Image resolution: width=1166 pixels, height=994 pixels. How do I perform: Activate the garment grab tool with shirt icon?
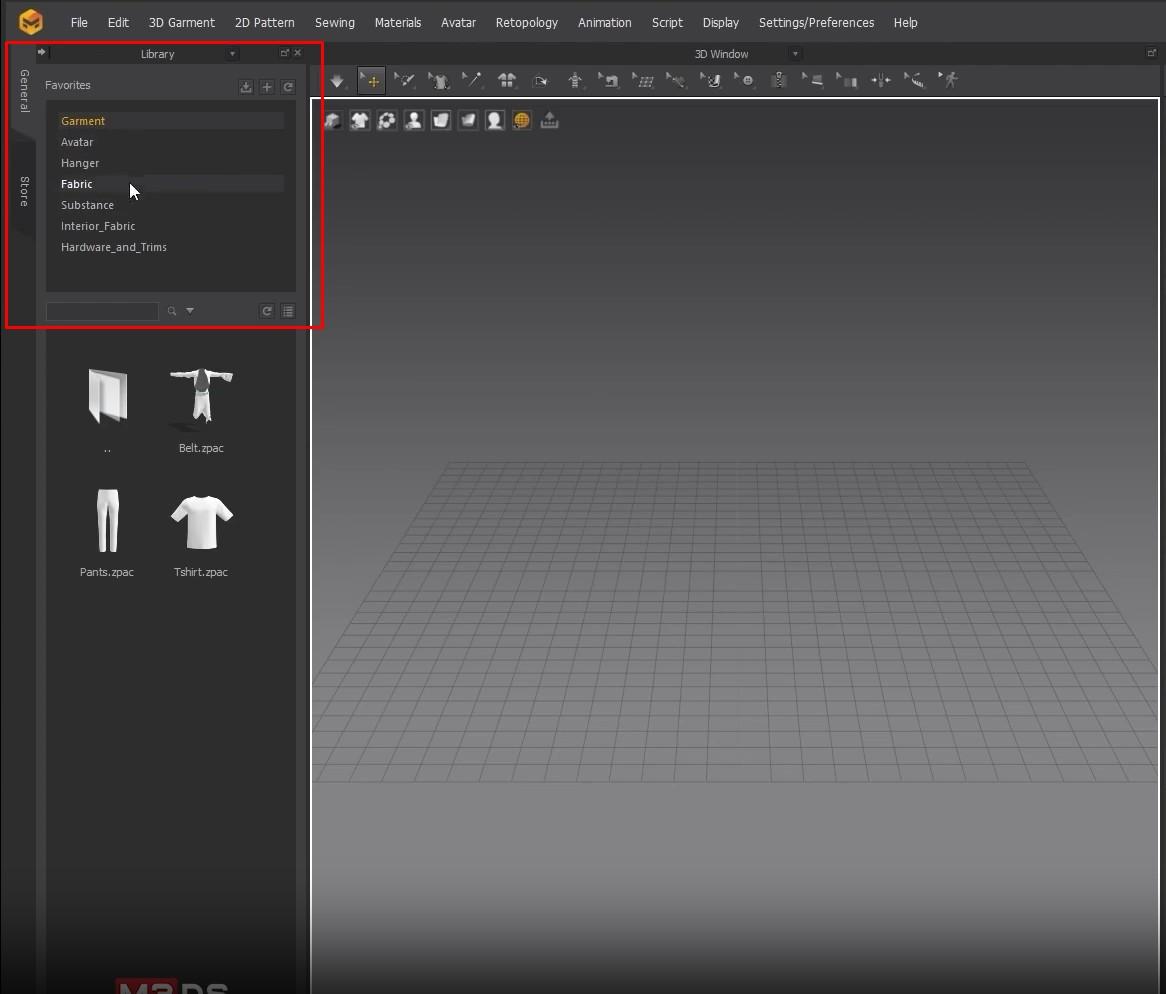(x=439, y=80)
